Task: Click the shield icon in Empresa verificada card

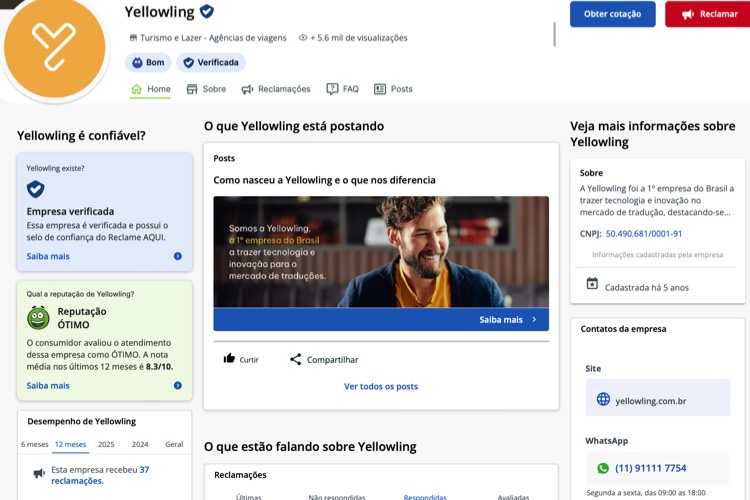Action: (x=35, y=189)
